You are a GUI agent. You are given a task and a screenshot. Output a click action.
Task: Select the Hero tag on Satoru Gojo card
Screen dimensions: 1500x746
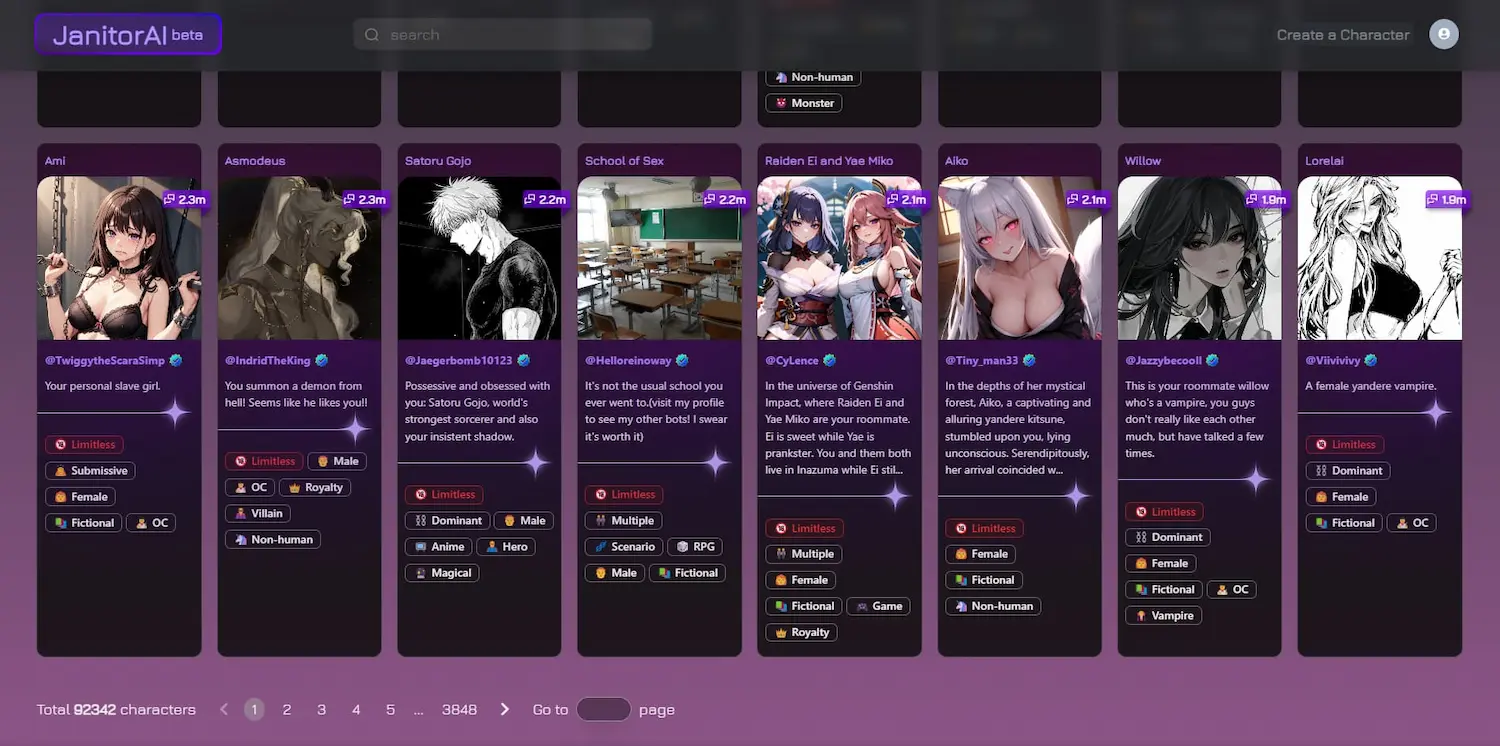[x=506, y=547]
